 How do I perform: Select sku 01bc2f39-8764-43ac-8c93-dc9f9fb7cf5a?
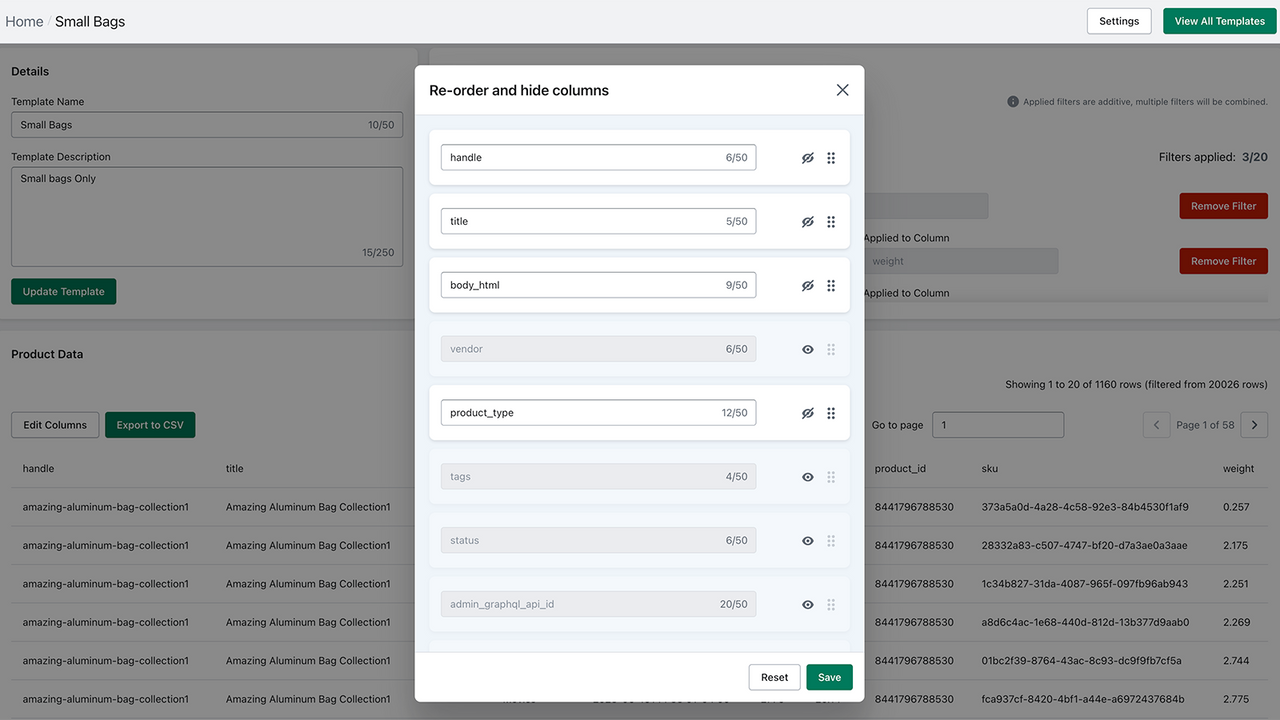click(1083, 661)
